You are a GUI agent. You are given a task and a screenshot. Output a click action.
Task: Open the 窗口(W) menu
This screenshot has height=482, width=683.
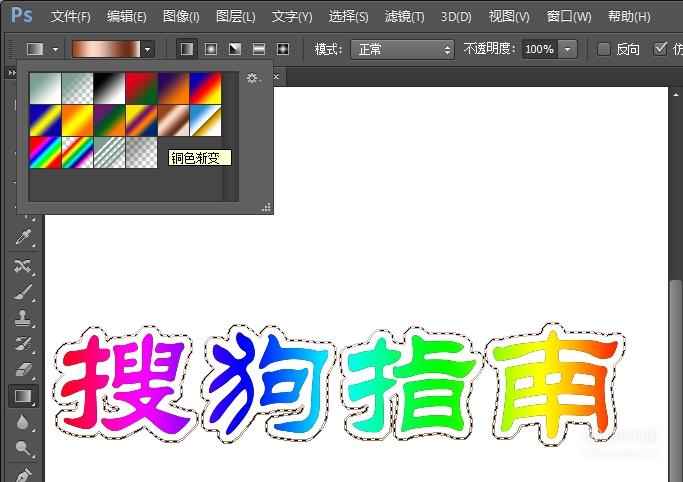569,17
